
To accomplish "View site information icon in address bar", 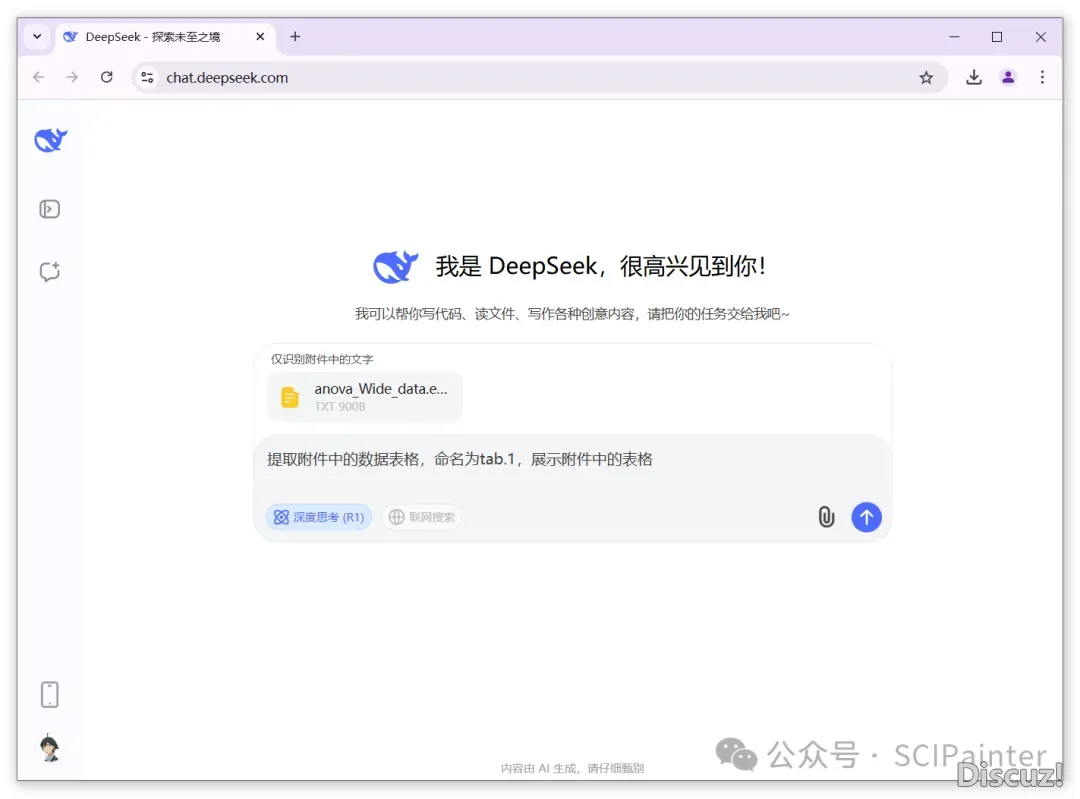I will [x=147, y=77].
